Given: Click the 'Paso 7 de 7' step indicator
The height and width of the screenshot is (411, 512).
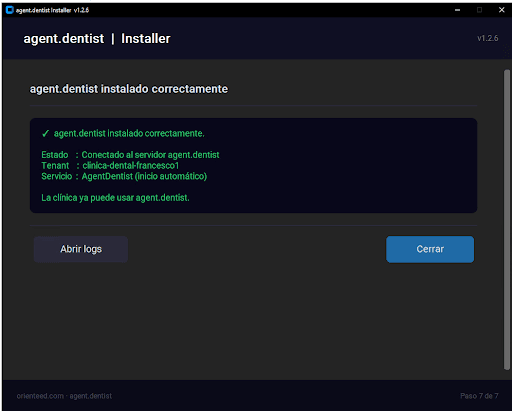Looking at the screenshot, I should [479, 396].
